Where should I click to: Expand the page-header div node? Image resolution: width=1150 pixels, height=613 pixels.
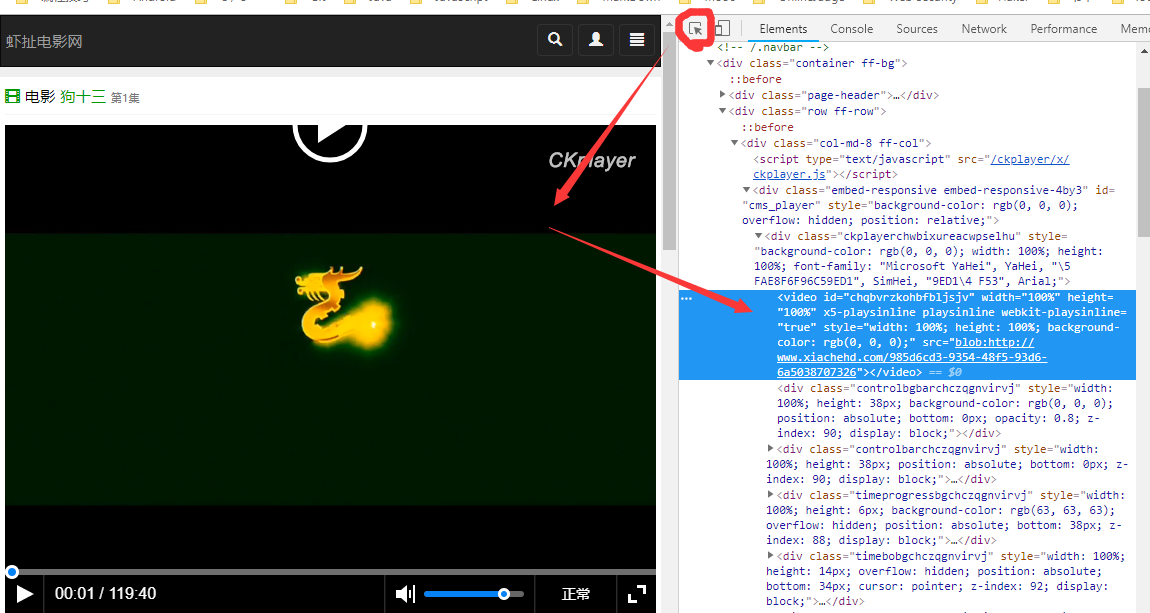(x=722, y=95)
